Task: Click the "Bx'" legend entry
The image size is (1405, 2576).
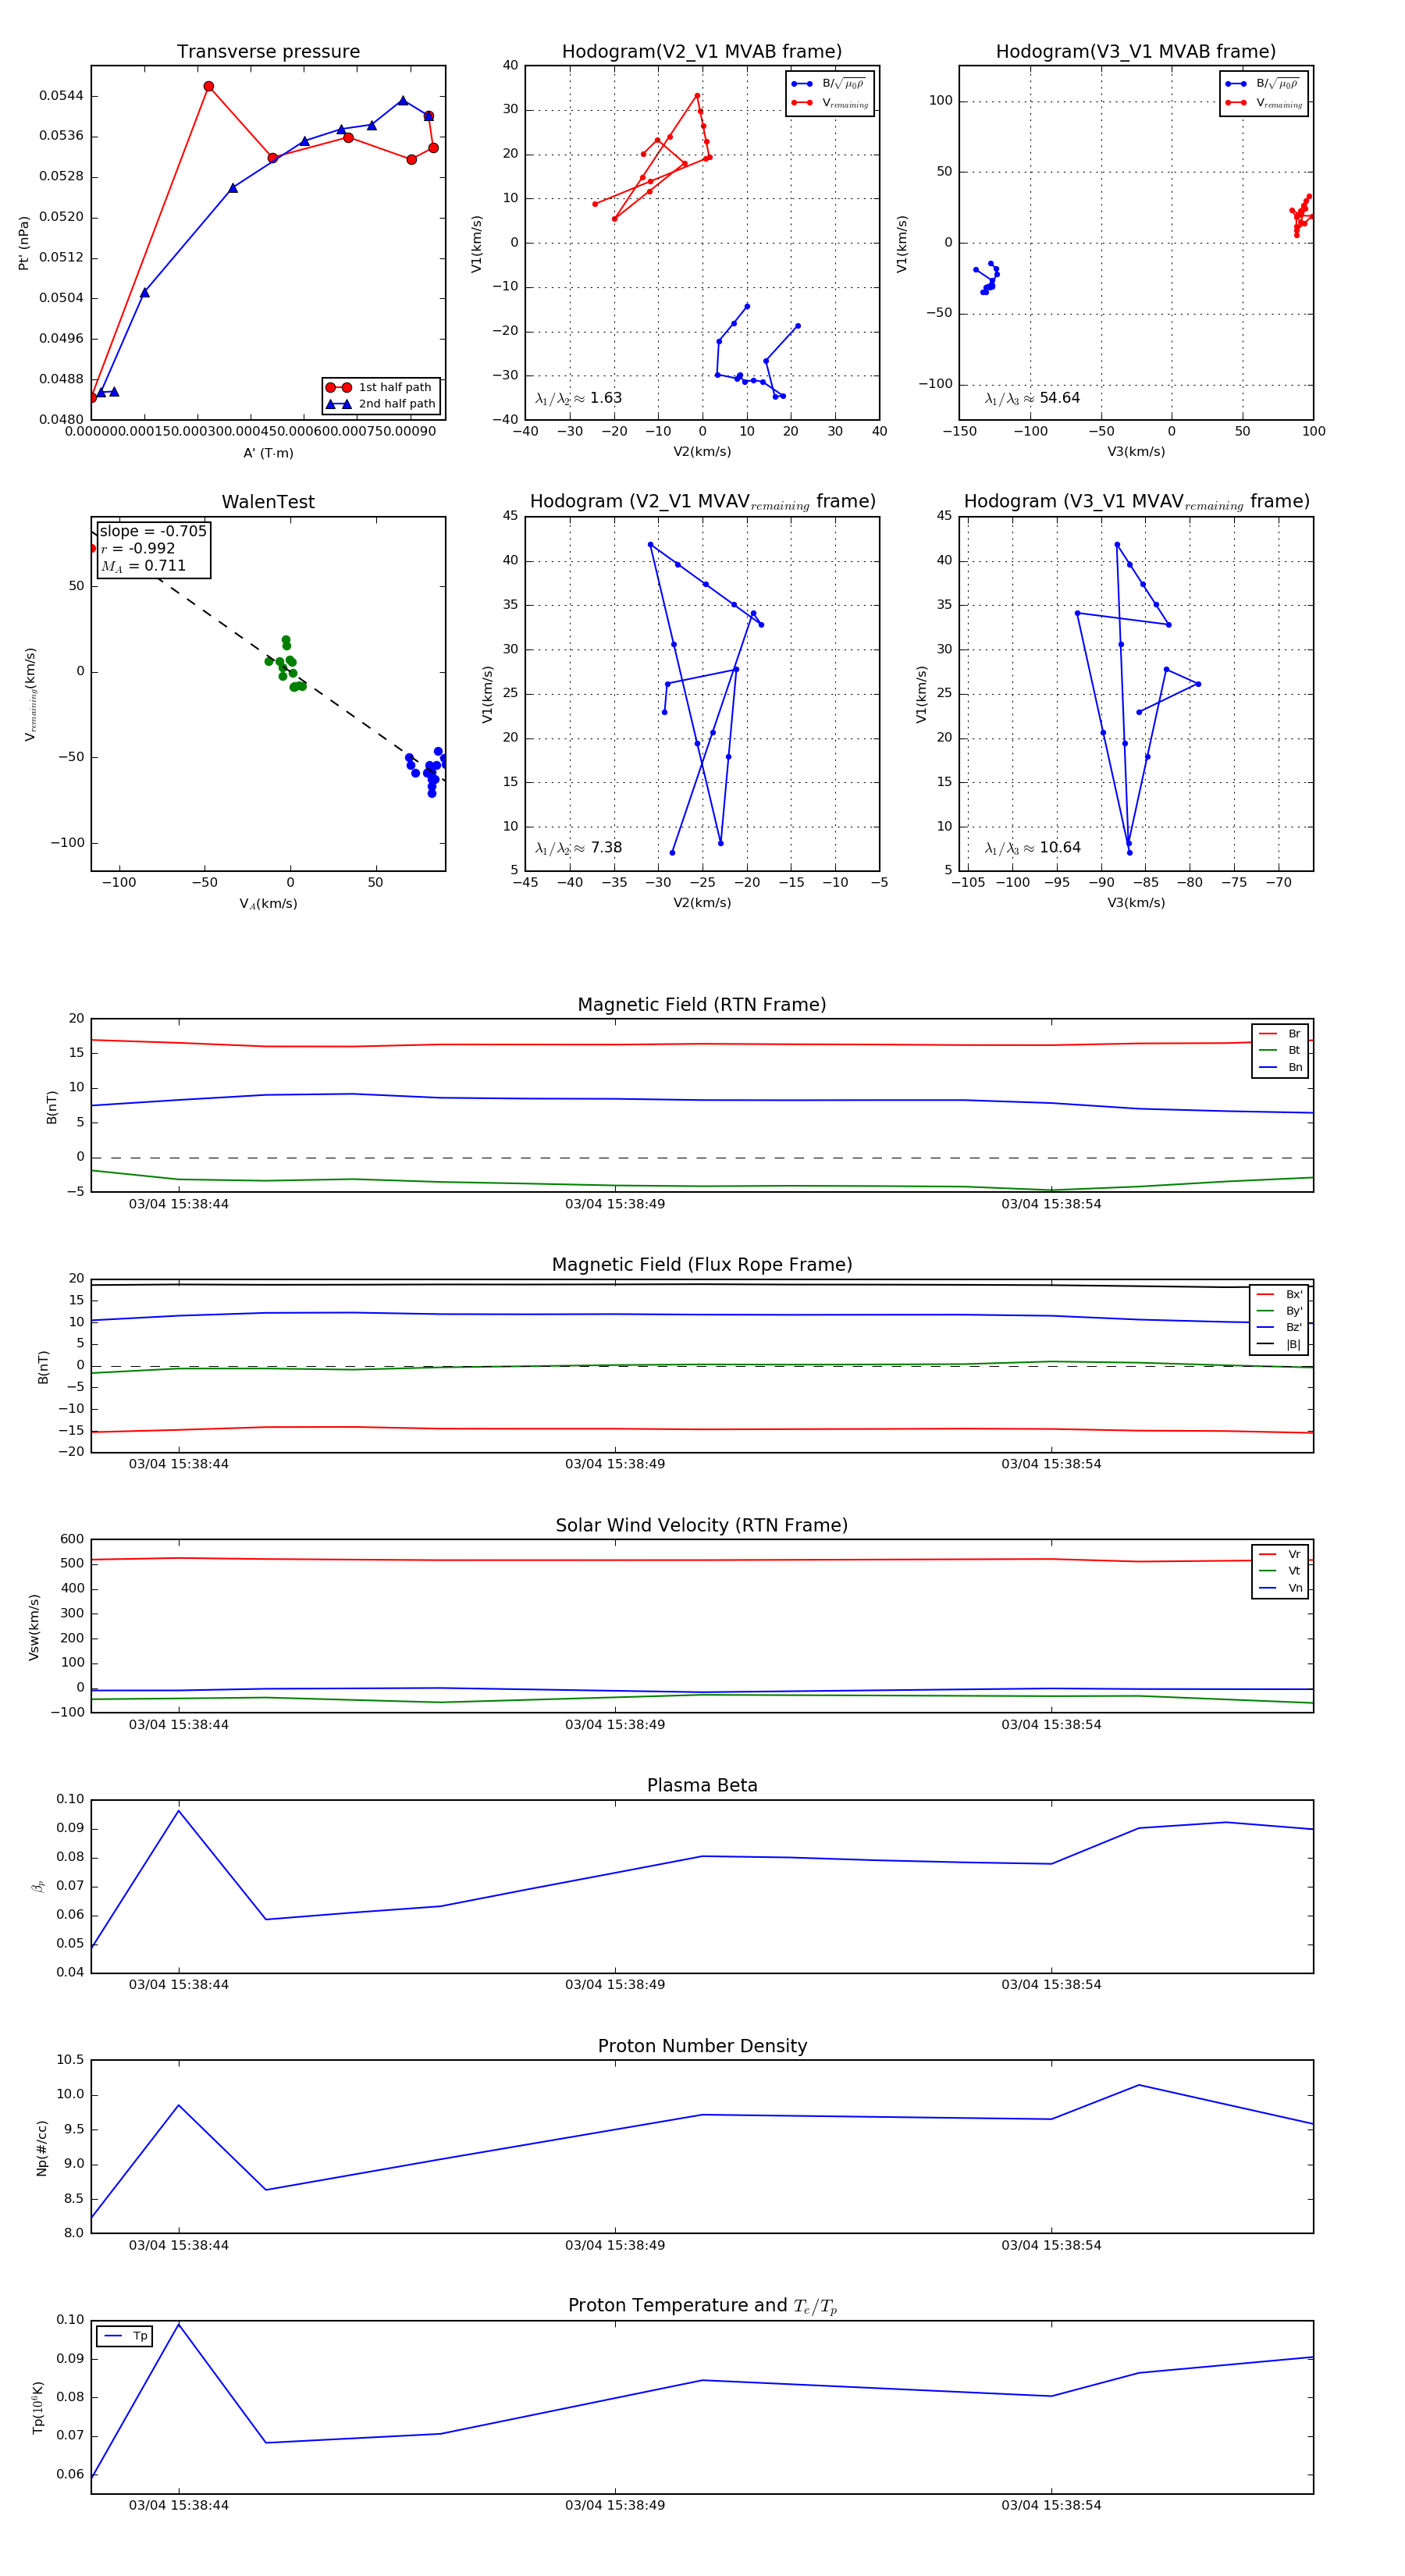Action: (1279, 1294)
